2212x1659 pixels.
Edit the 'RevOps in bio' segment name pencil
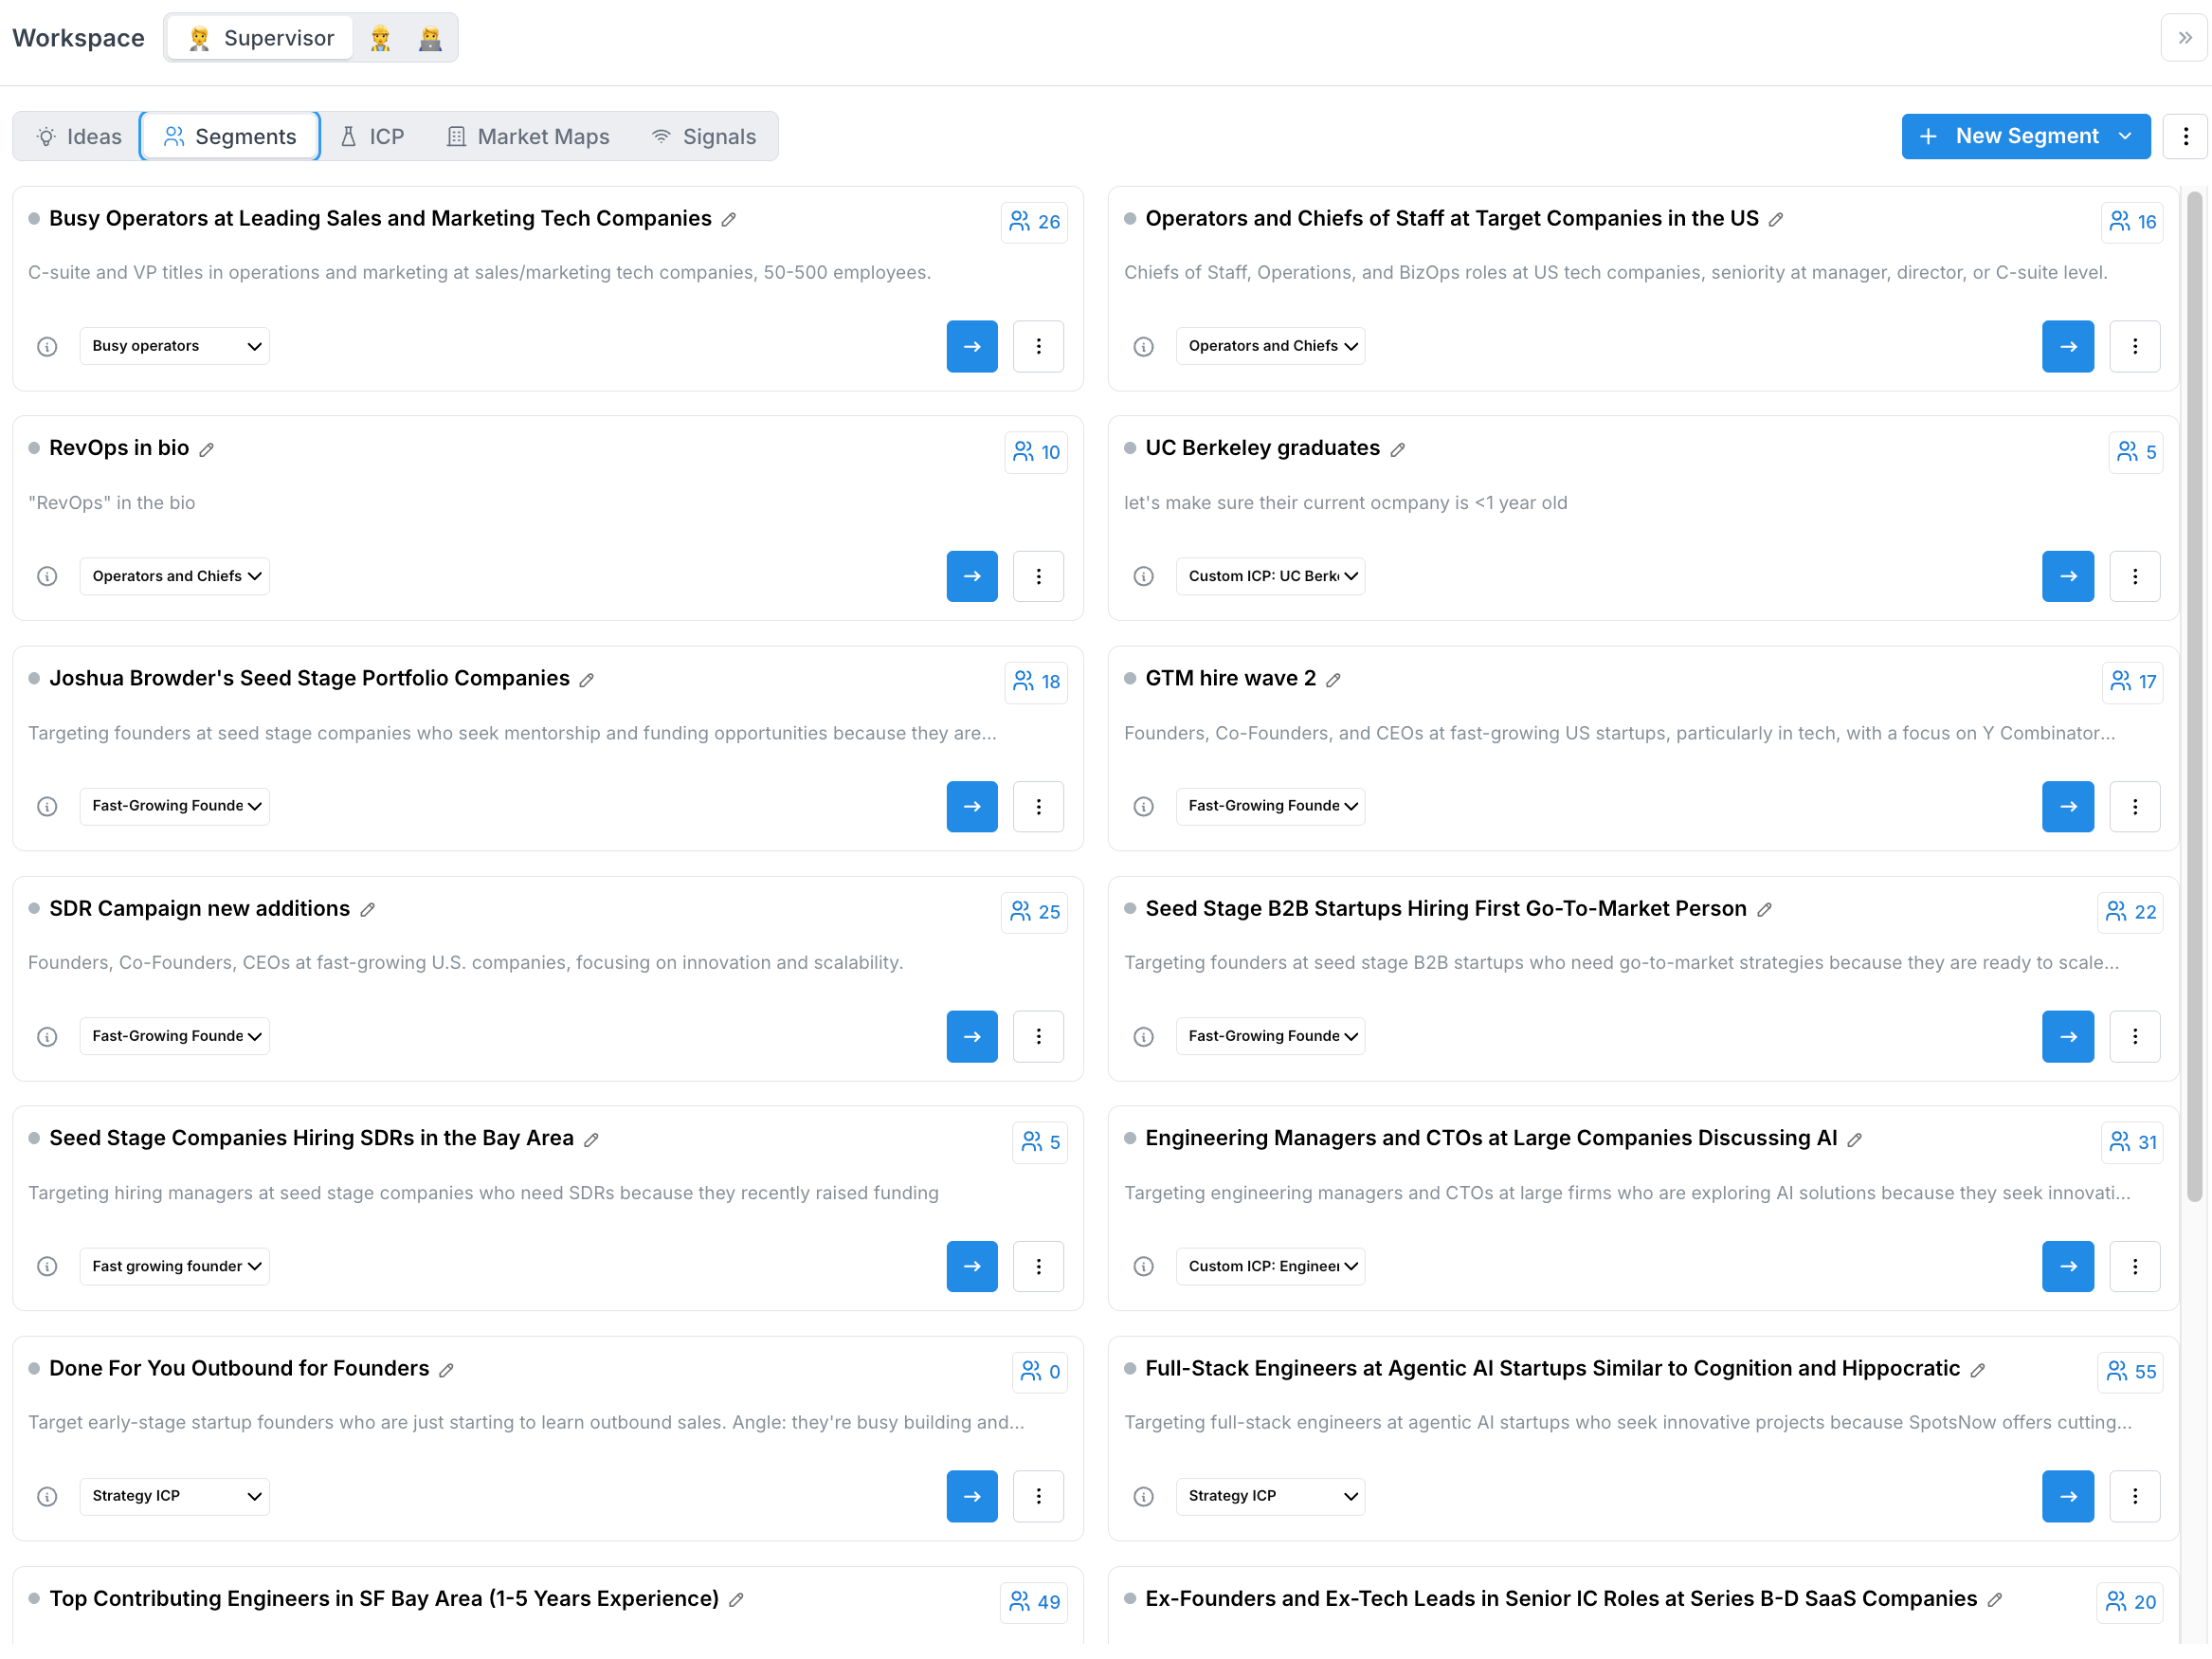click(x=206, y=450)
